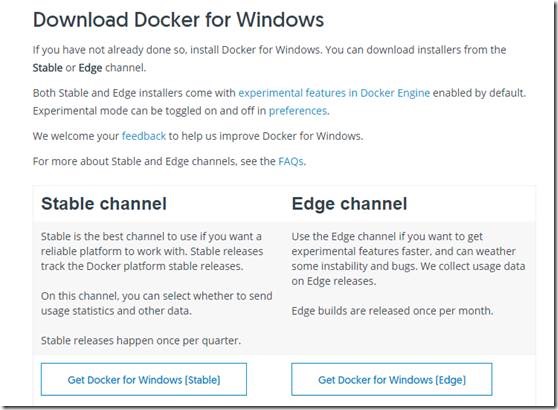
Task: Click the 'Stable is the best channel' paragraph
Action: point(152,251)
